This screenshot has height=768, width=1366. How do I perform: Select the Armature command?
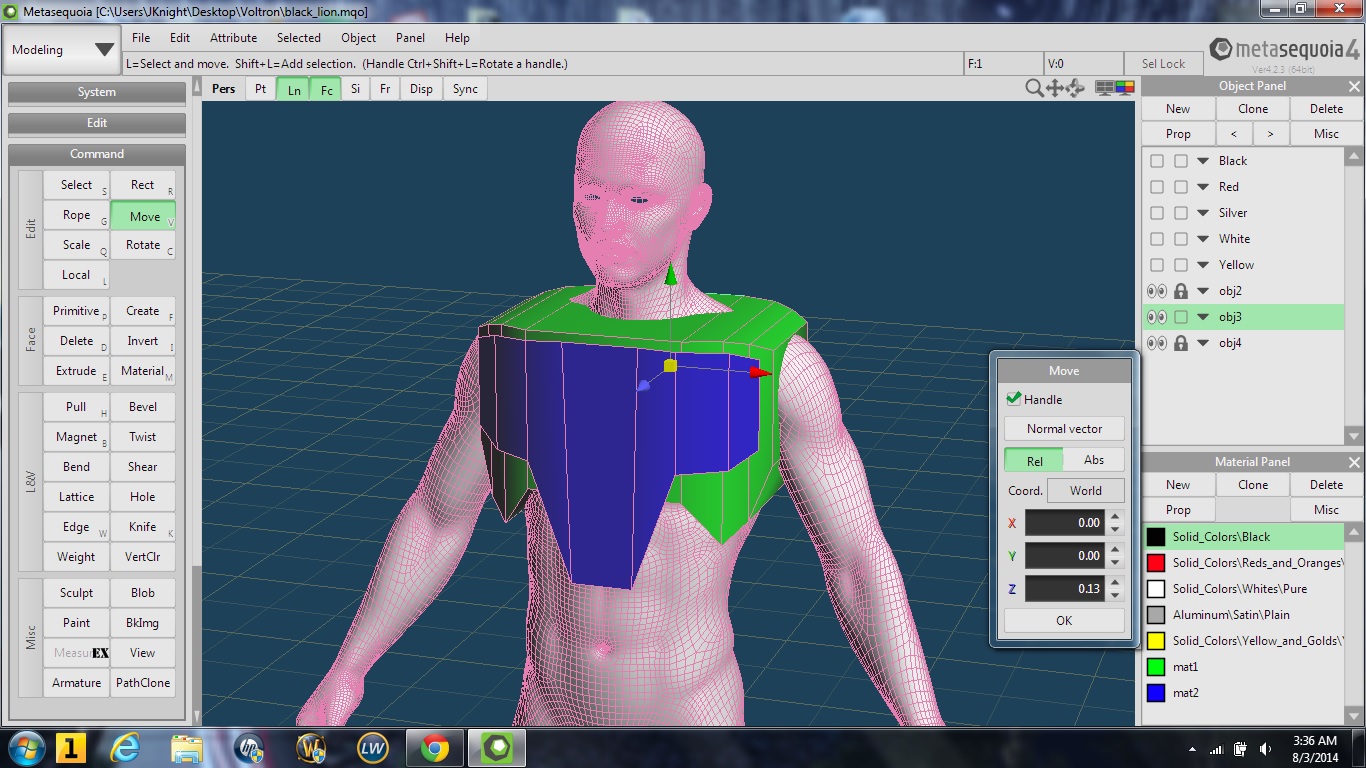click(x=77, y=683)
